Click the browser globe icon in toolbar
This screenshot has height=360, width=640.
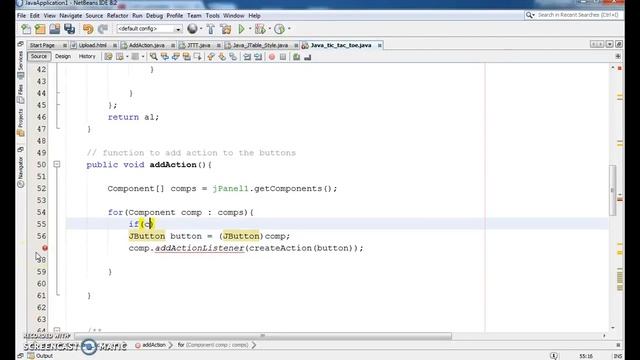[192, 29]
